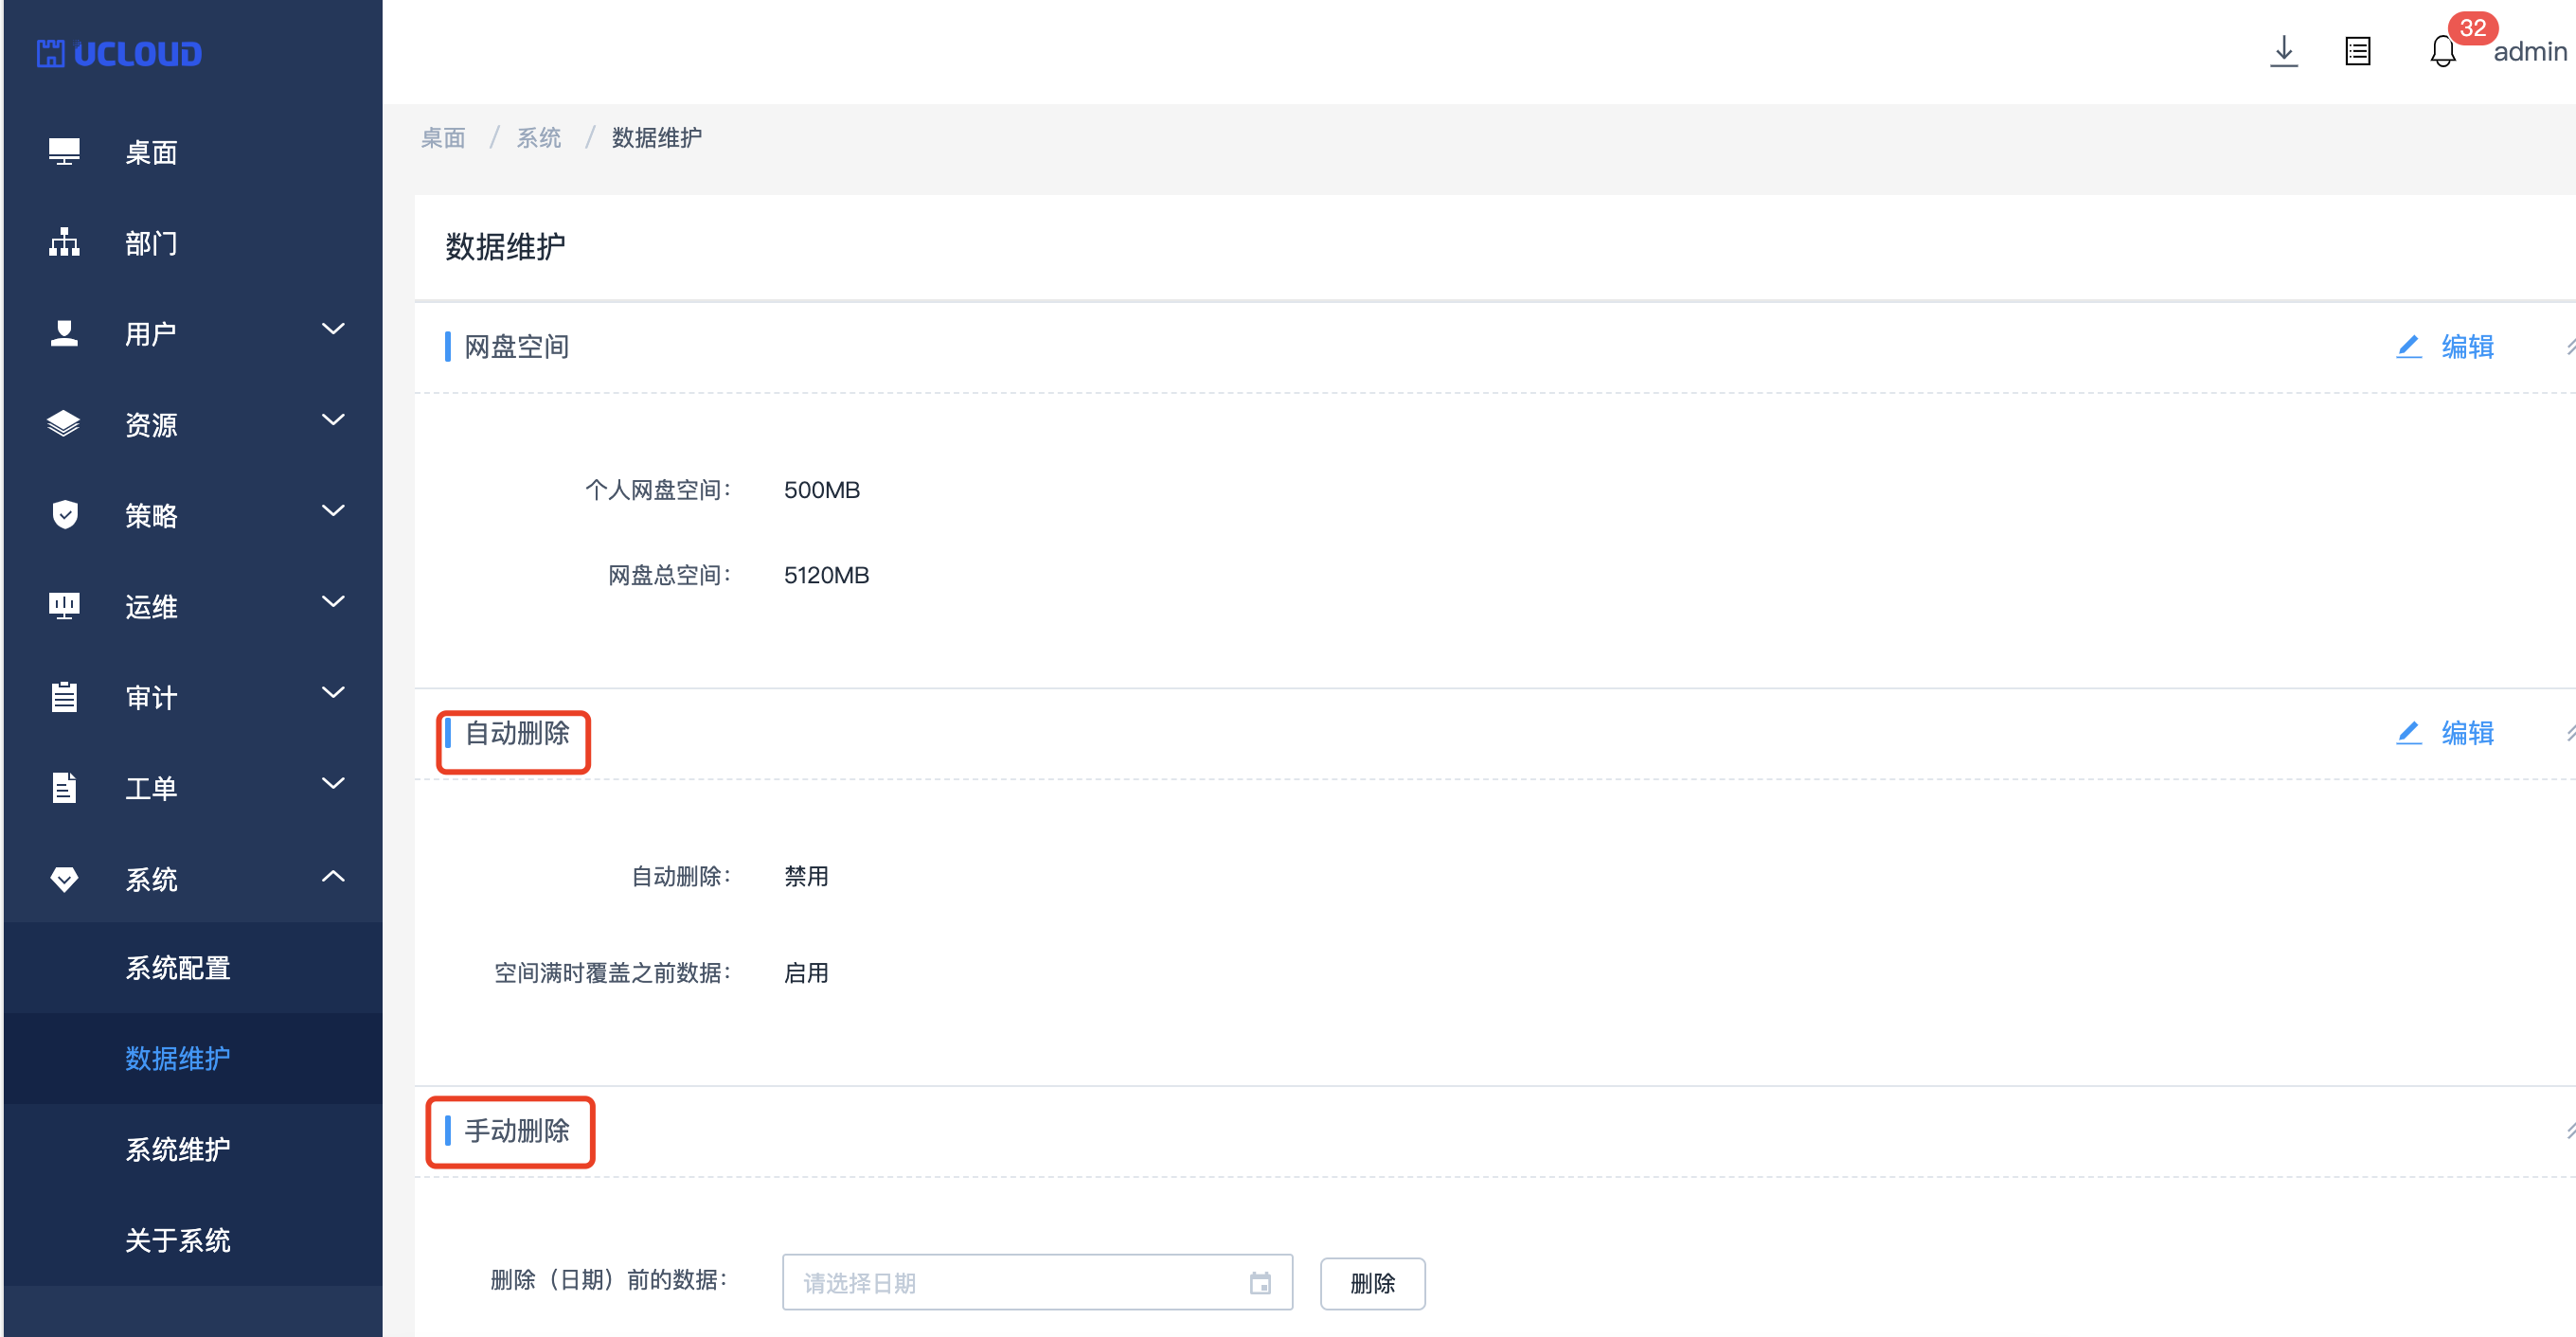Click the 部门 org chart icon

pyautogui.click(x=64, y=242)
